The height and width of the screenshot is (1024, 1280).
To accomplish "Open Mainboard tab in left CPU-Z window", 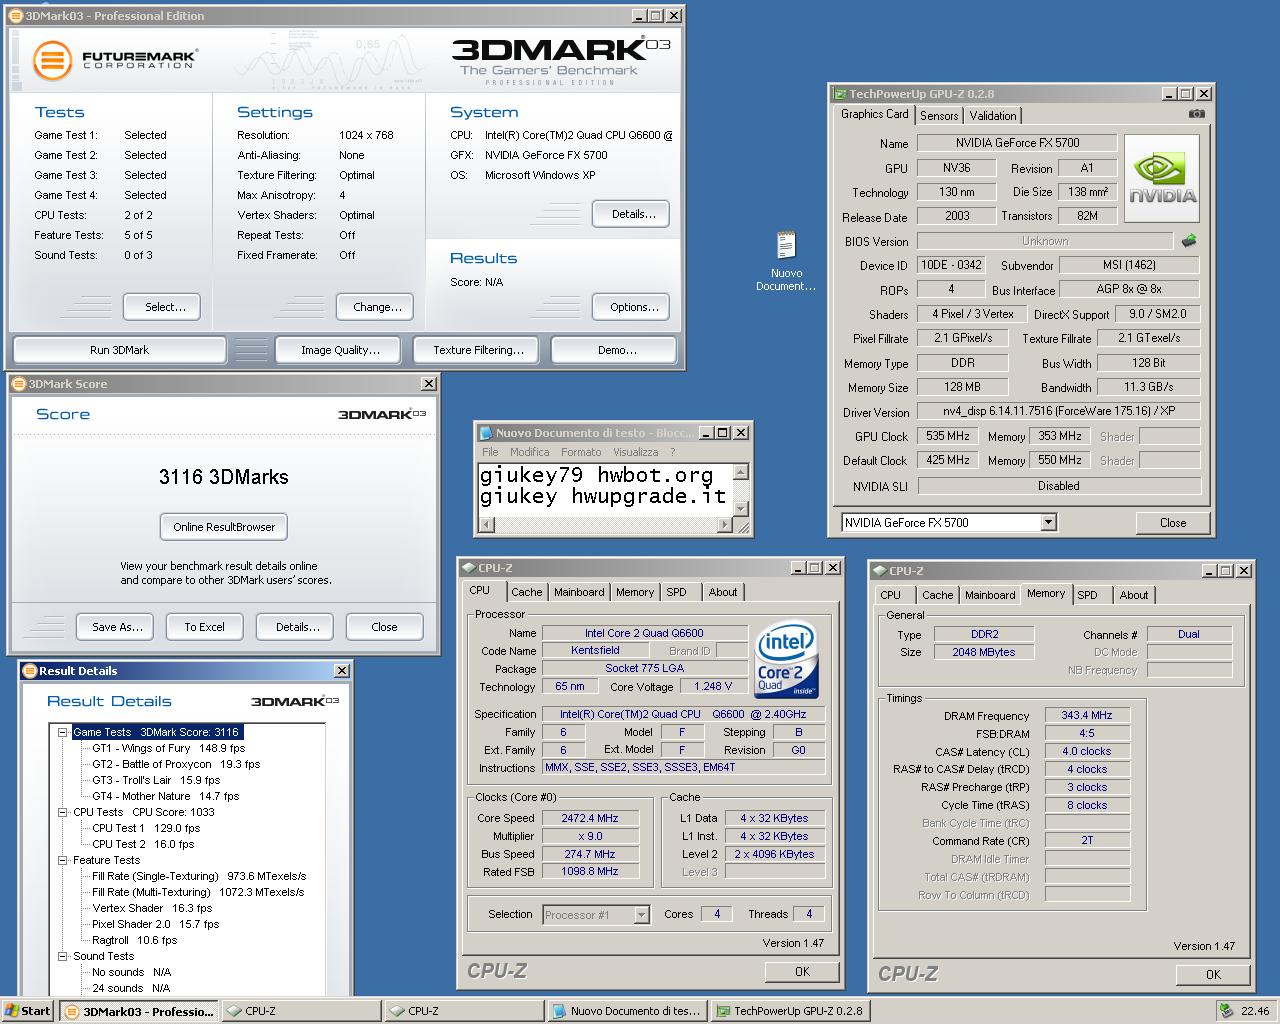I will [x=579, y=592].
